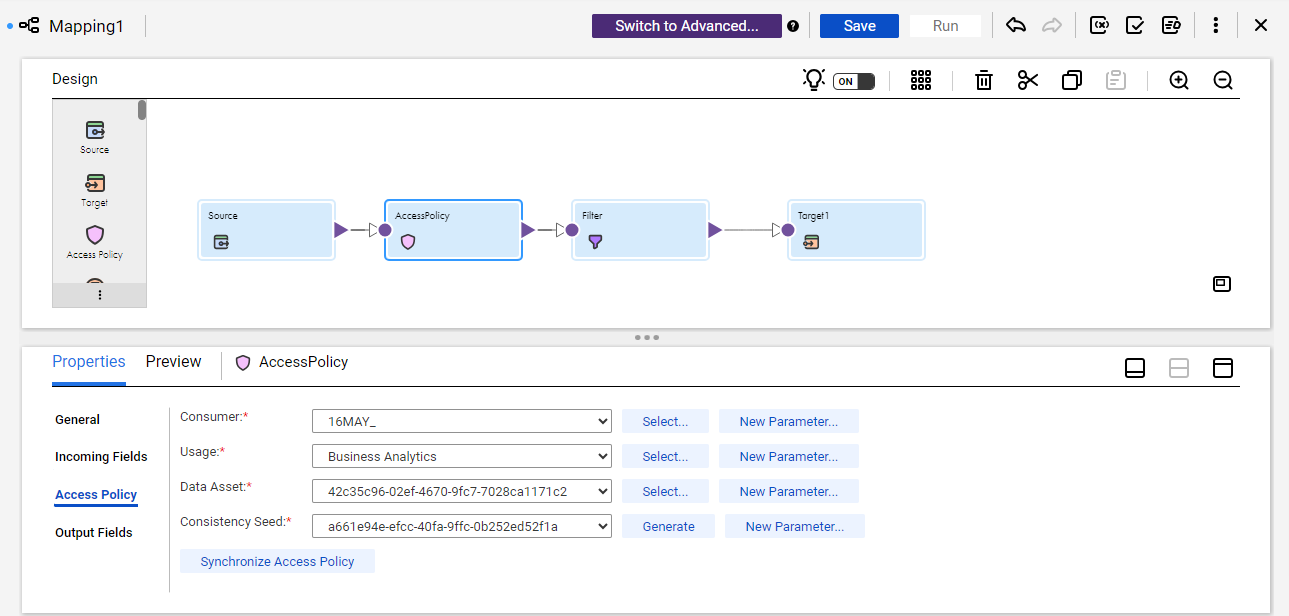Click Select button for Consumer
The width and height of the screenshot is (1289, 616).
coord(665,422)
